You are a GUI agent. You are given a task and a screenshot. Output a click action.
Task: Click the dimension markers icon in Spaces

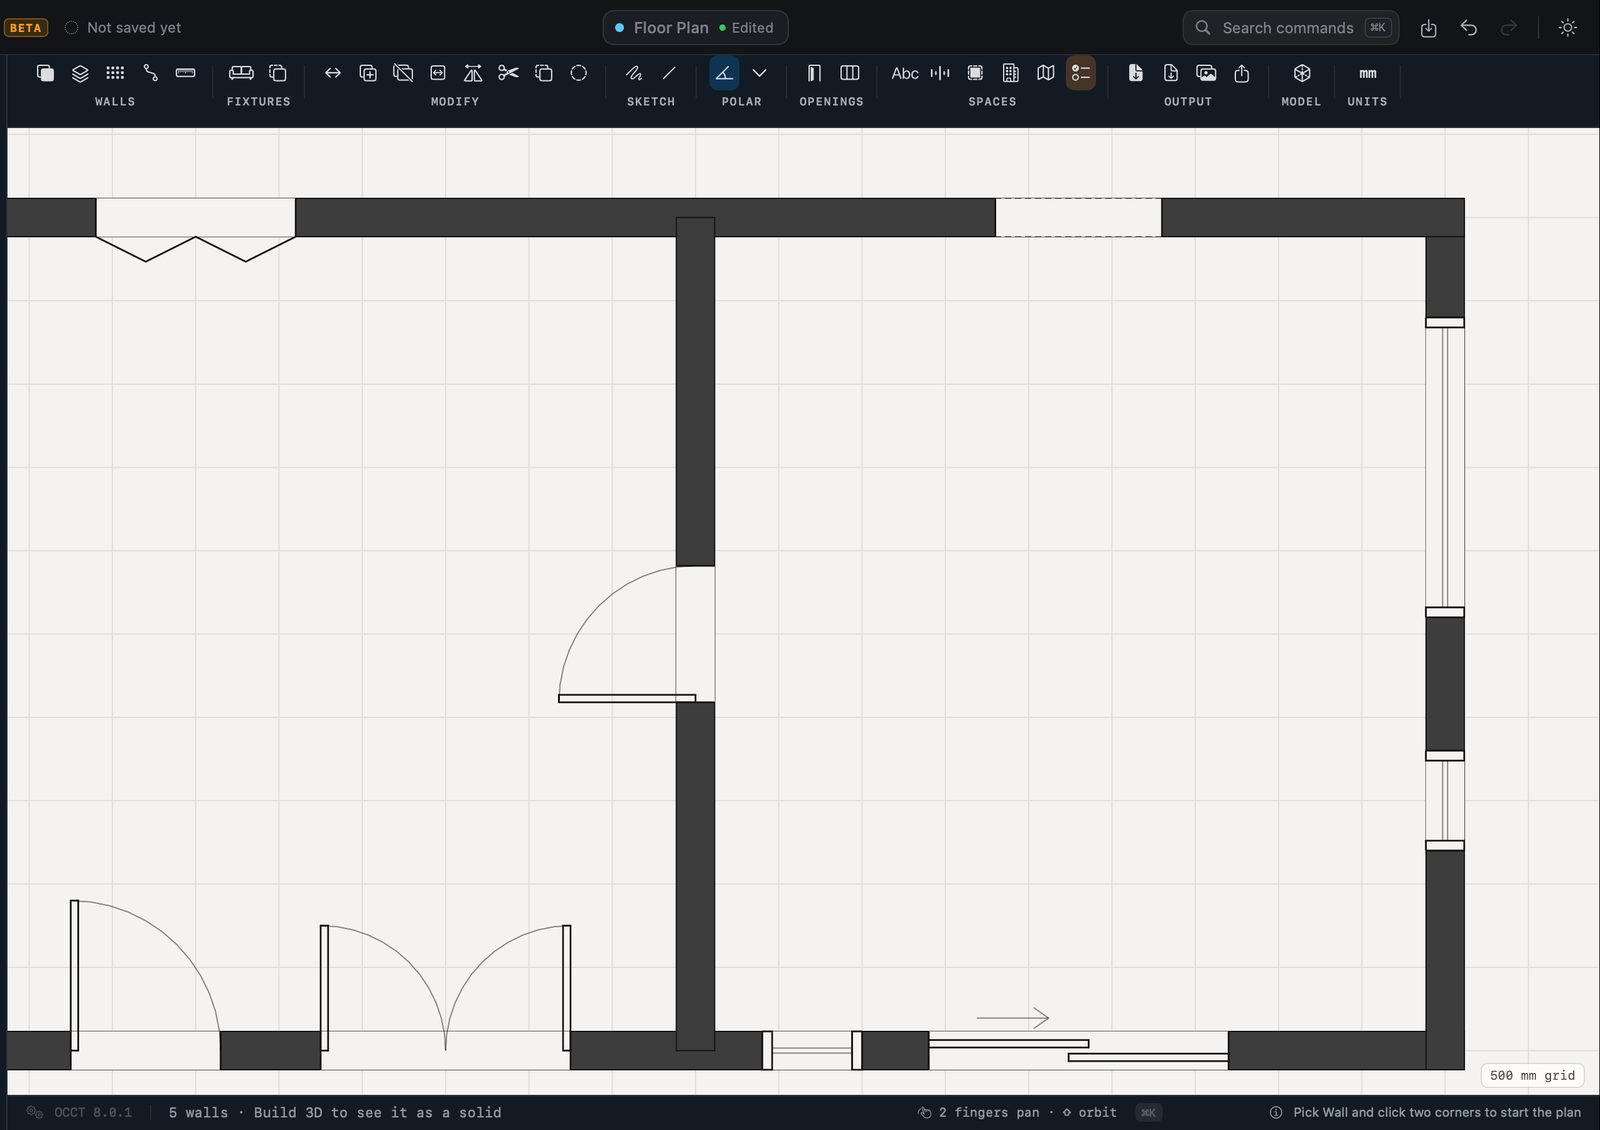(940, 73)
